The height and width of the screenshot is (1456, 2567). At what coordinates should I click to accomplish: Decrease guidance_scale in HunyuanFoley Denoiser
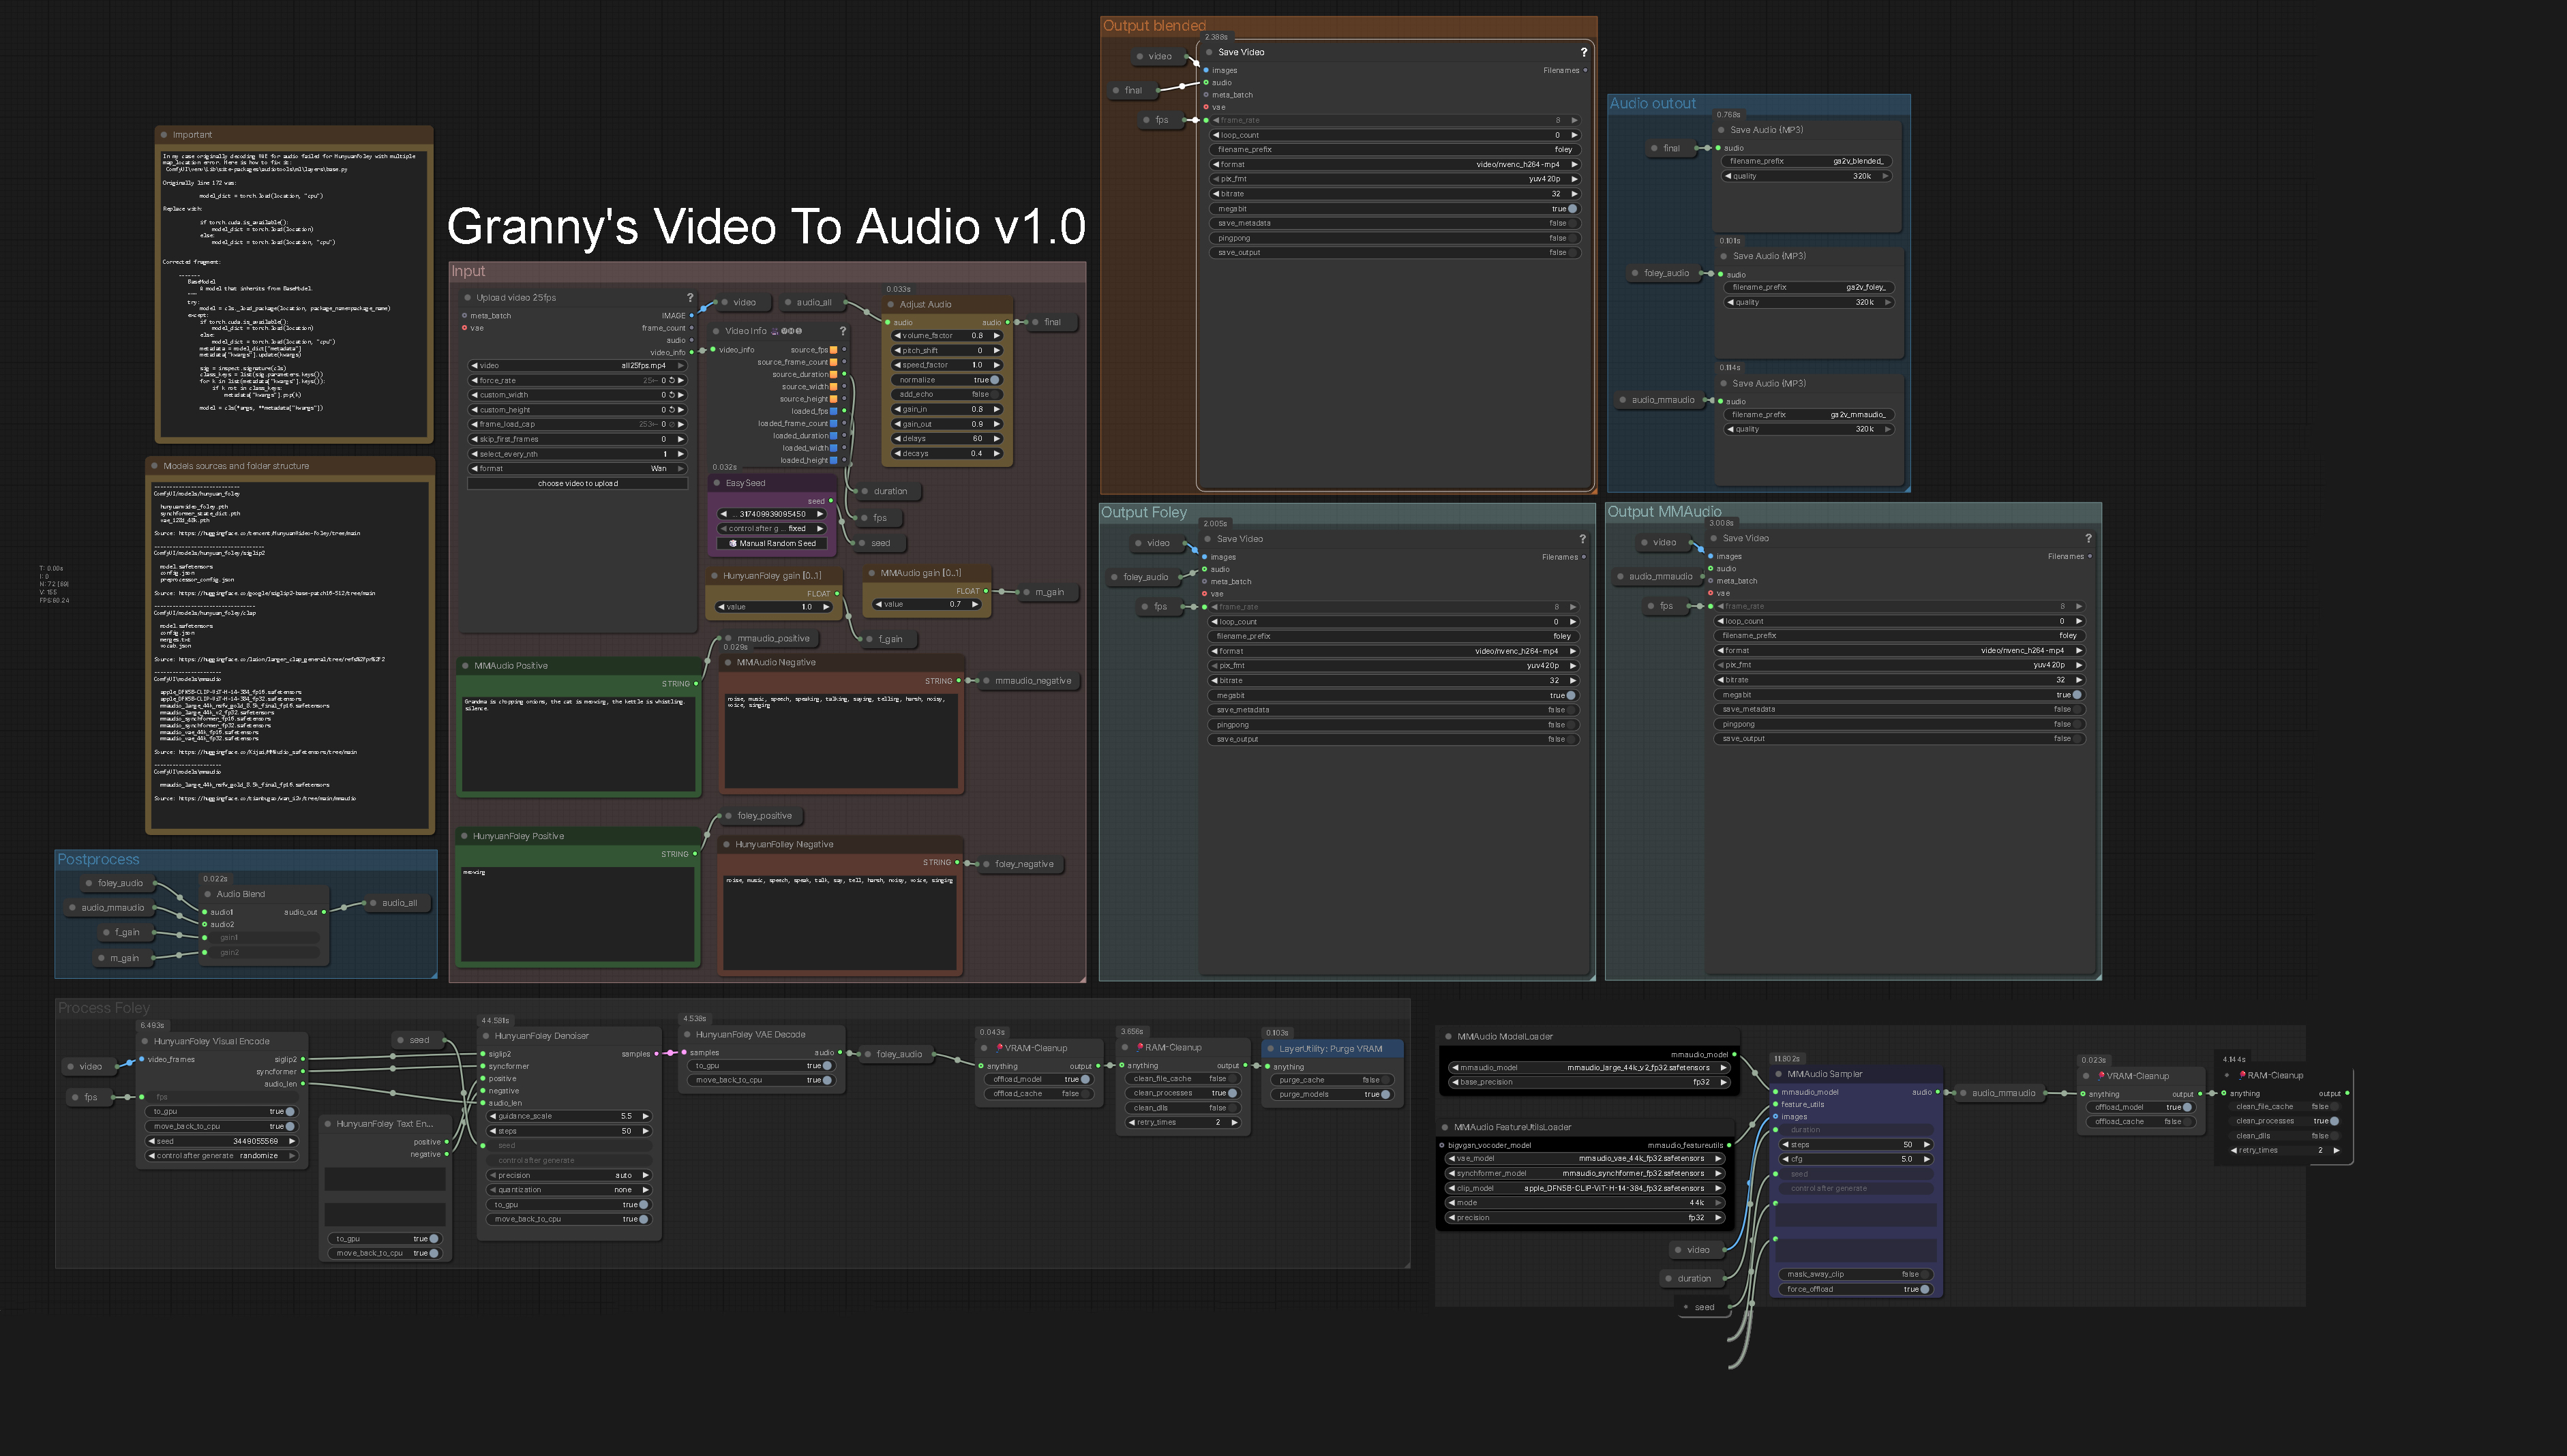coord(493,1117)
